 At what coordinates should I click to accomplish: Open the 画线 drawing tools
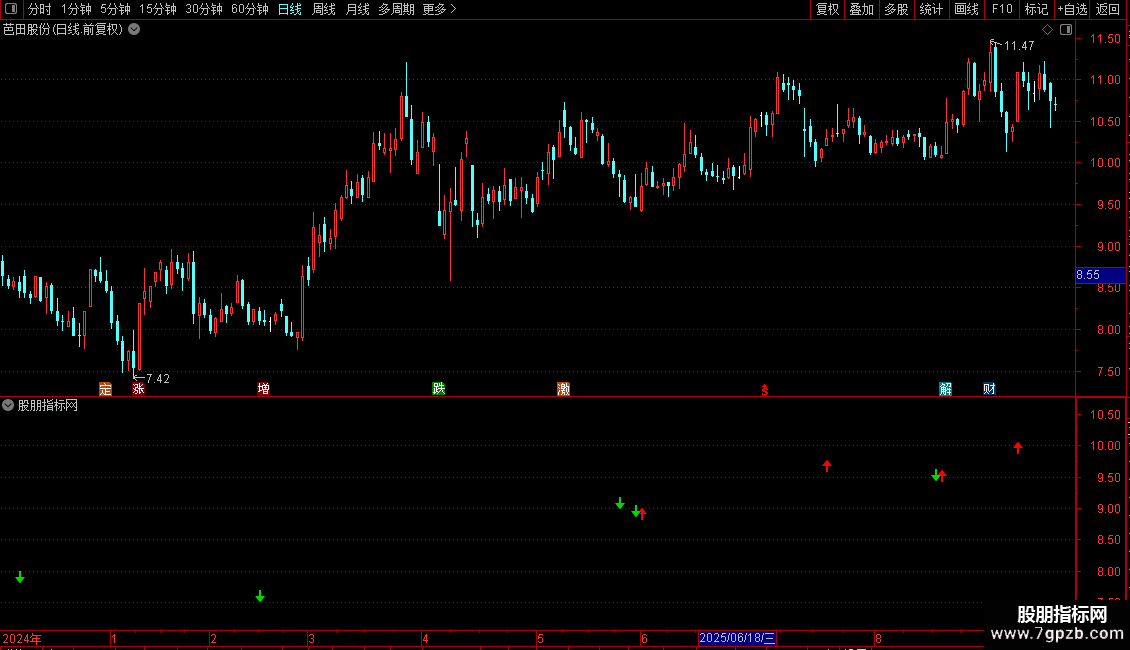[966, 9]
